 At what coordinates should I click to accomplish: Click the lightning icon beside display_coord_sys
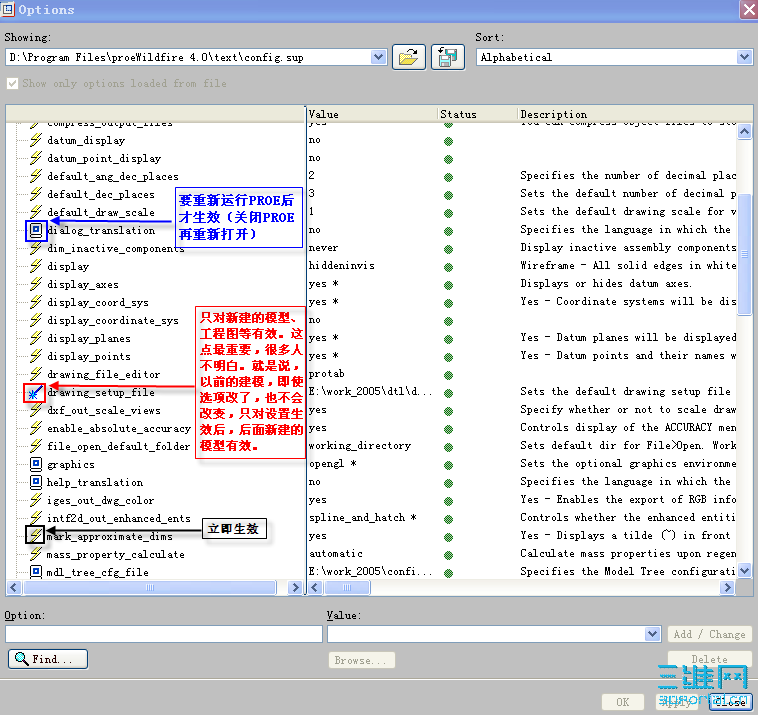[36, 302]
